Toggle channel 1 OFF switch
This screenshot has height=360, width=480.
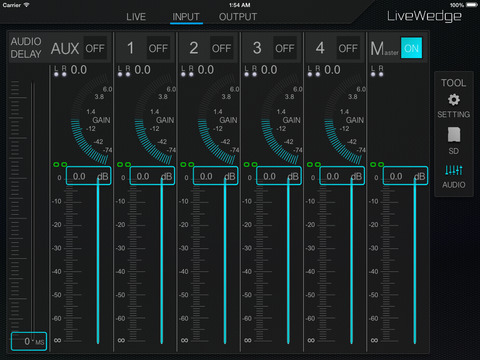158,48
